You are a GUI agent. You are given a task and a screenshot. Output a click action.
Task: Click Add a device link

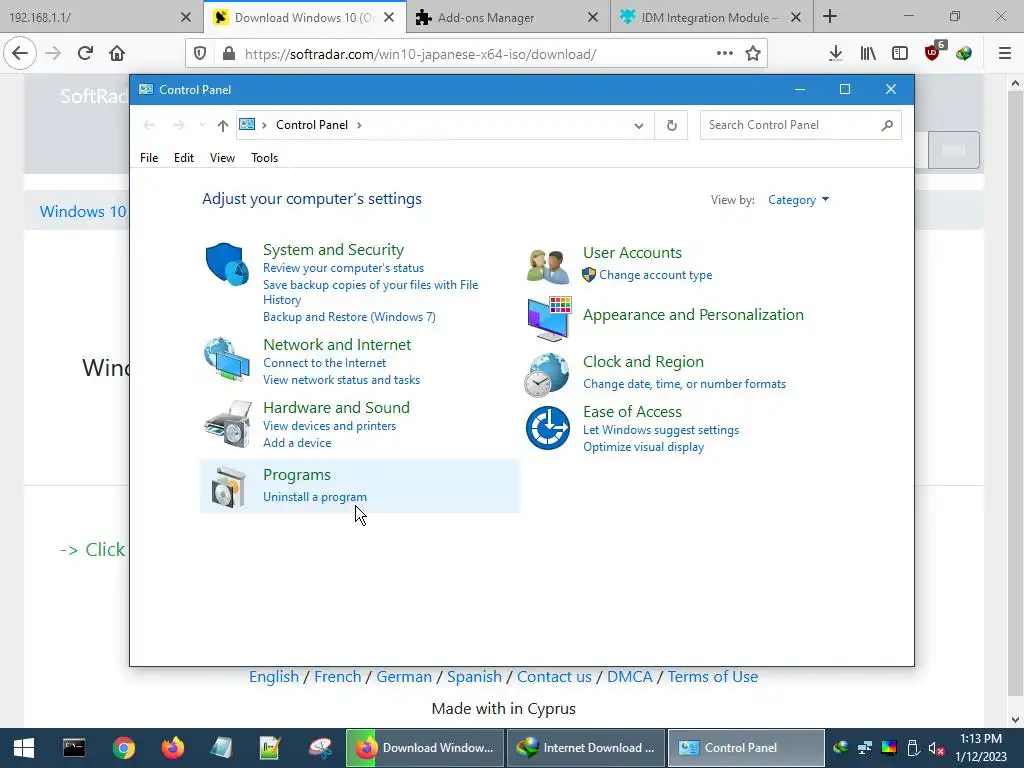(x=297, y=443)
